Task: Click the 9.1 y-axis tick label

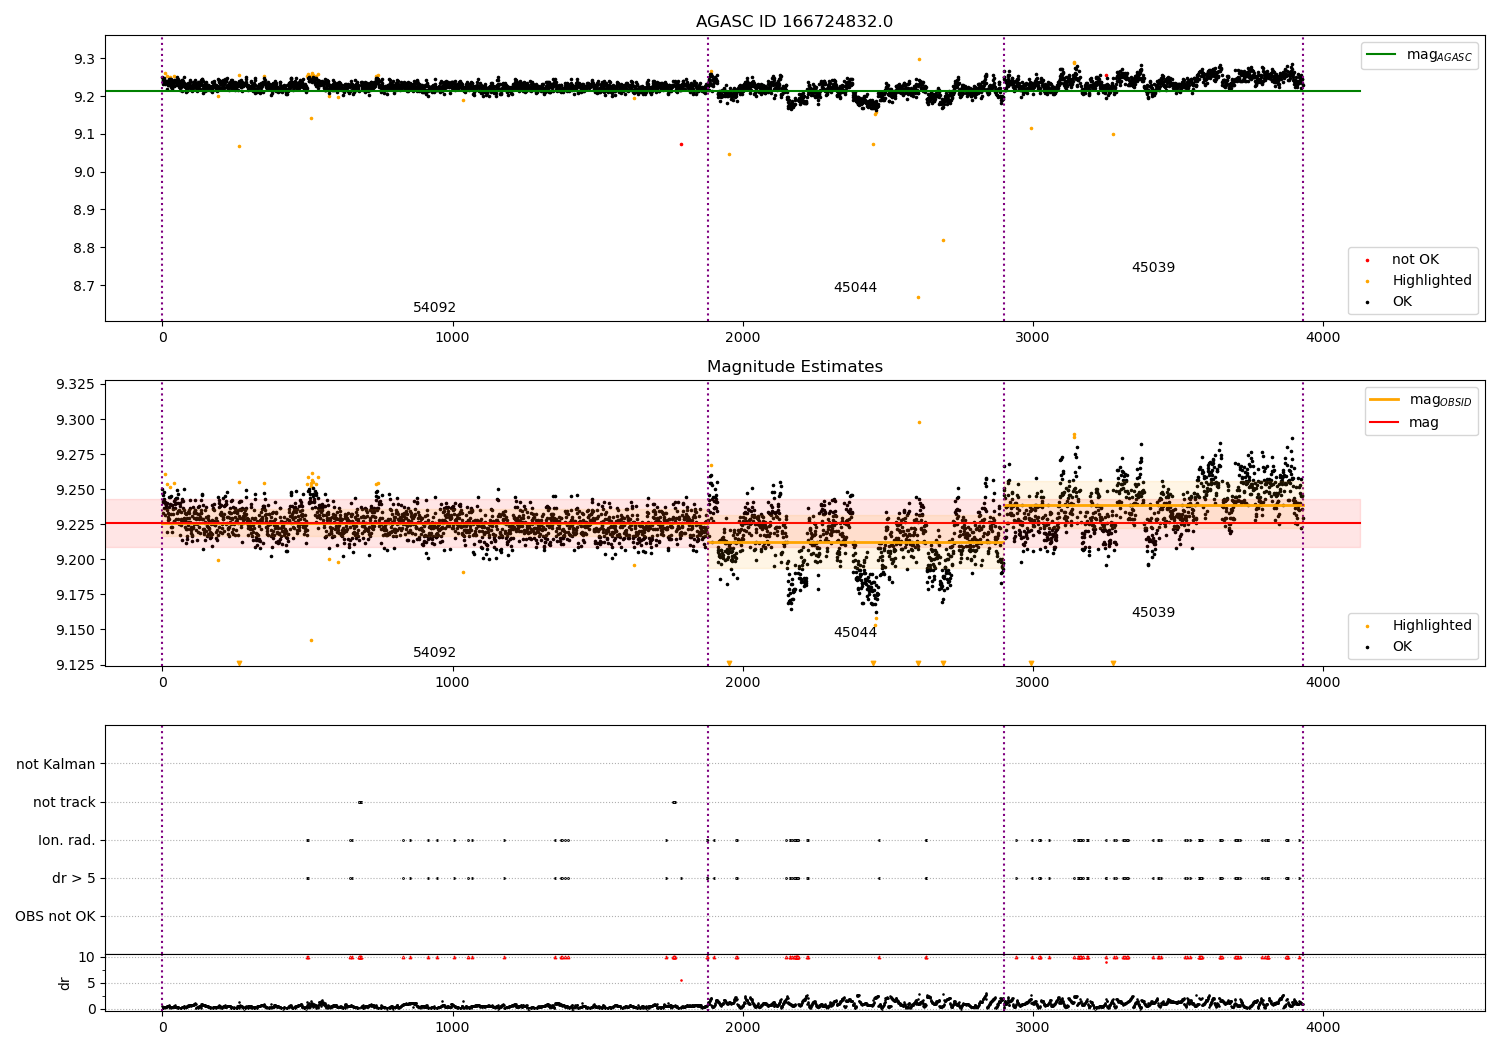Action: coord(85,134)
